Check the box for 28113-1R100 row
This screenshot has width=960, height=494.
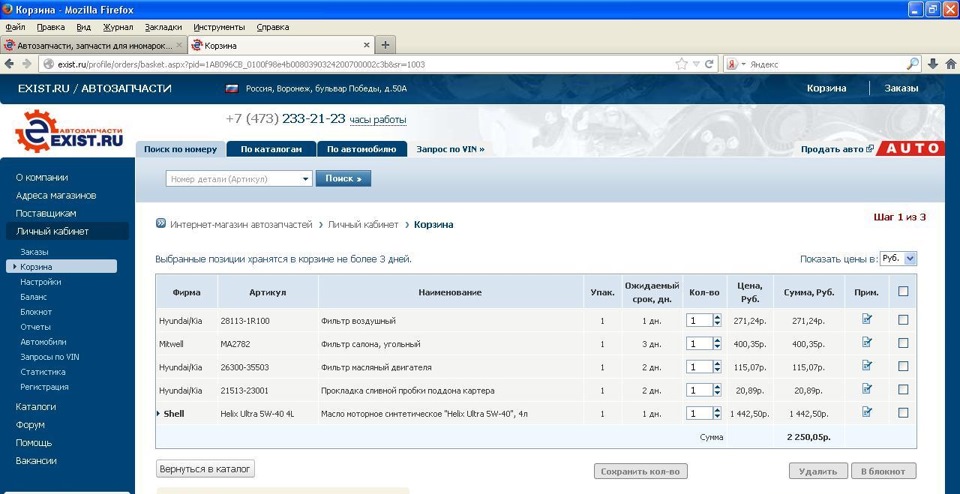pyautogui.click(x=903, y=320)
